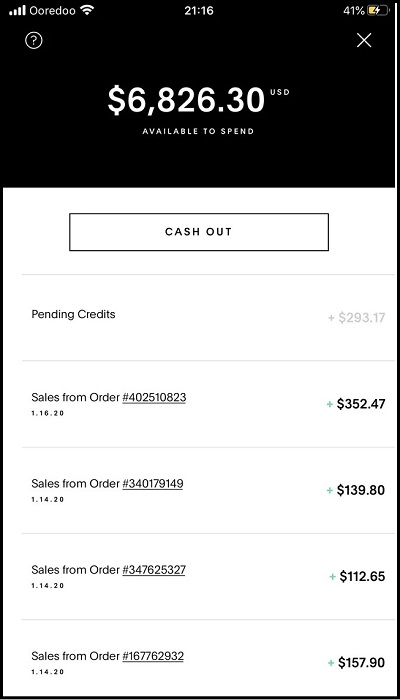The image size is (400, 700).
Task: Tap the 21:16 clock in status bar
Action: click(x=199, y=11)
